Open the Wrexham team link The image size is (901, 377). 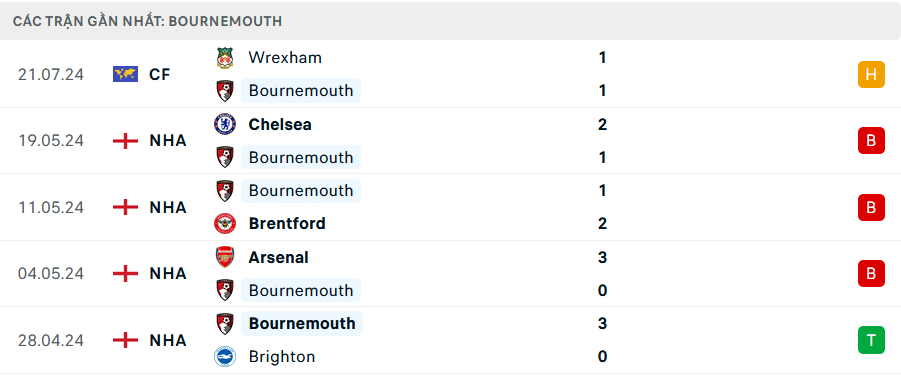(285, 57)
